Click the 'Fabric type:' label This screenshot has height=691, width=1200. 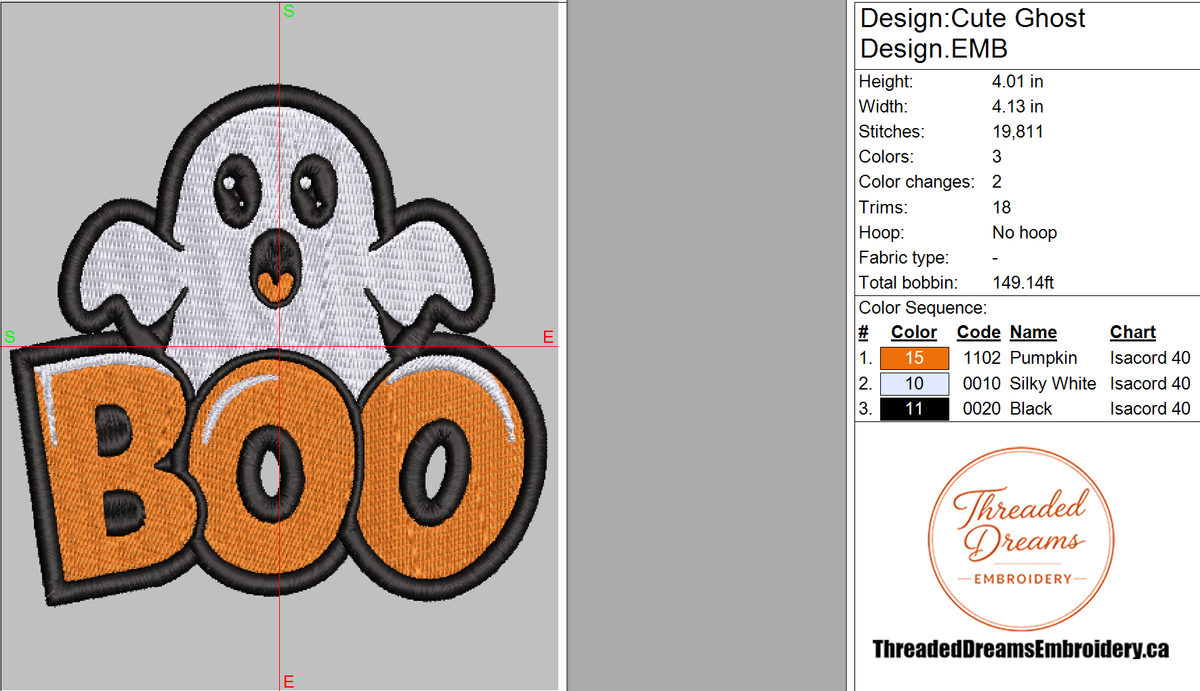[x=904, y=258]
